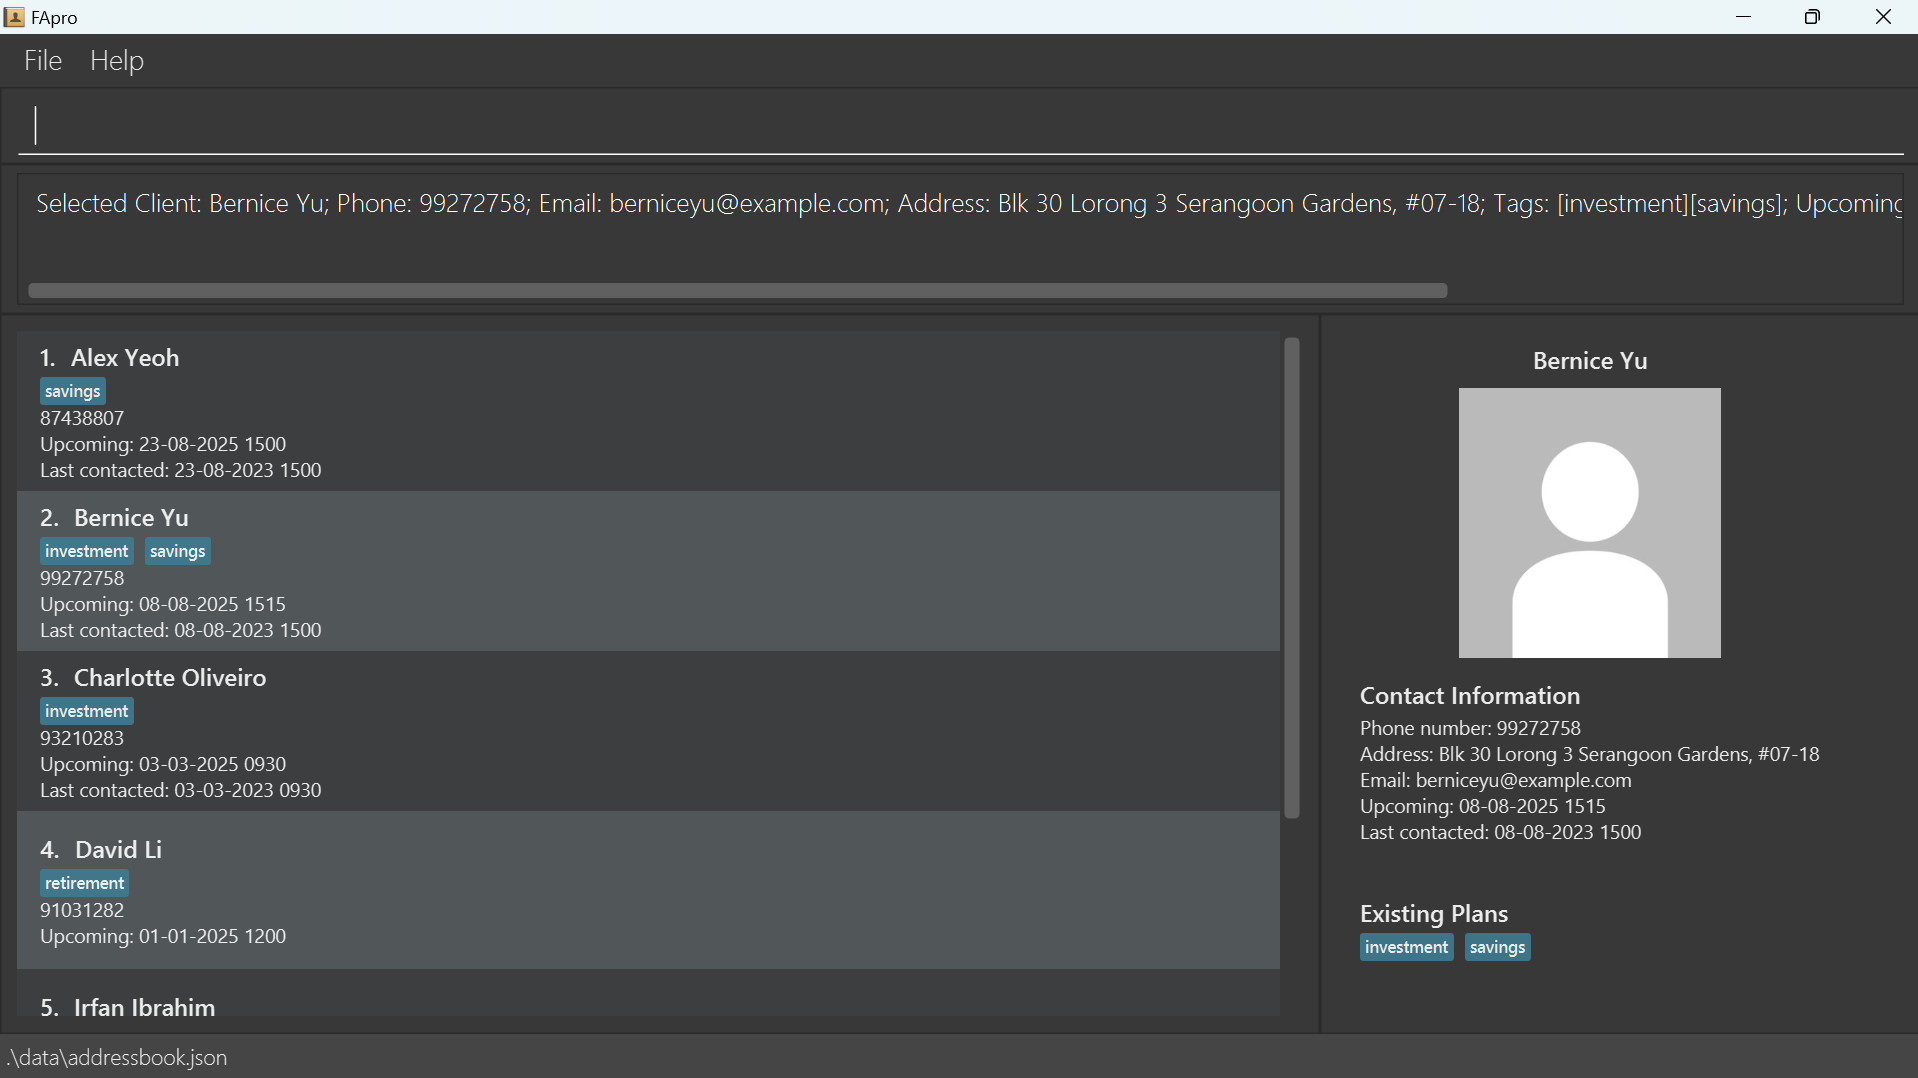1918x1078 pixels.
Task: Click the savings tag under Existing Plans
Action: 1497,948
